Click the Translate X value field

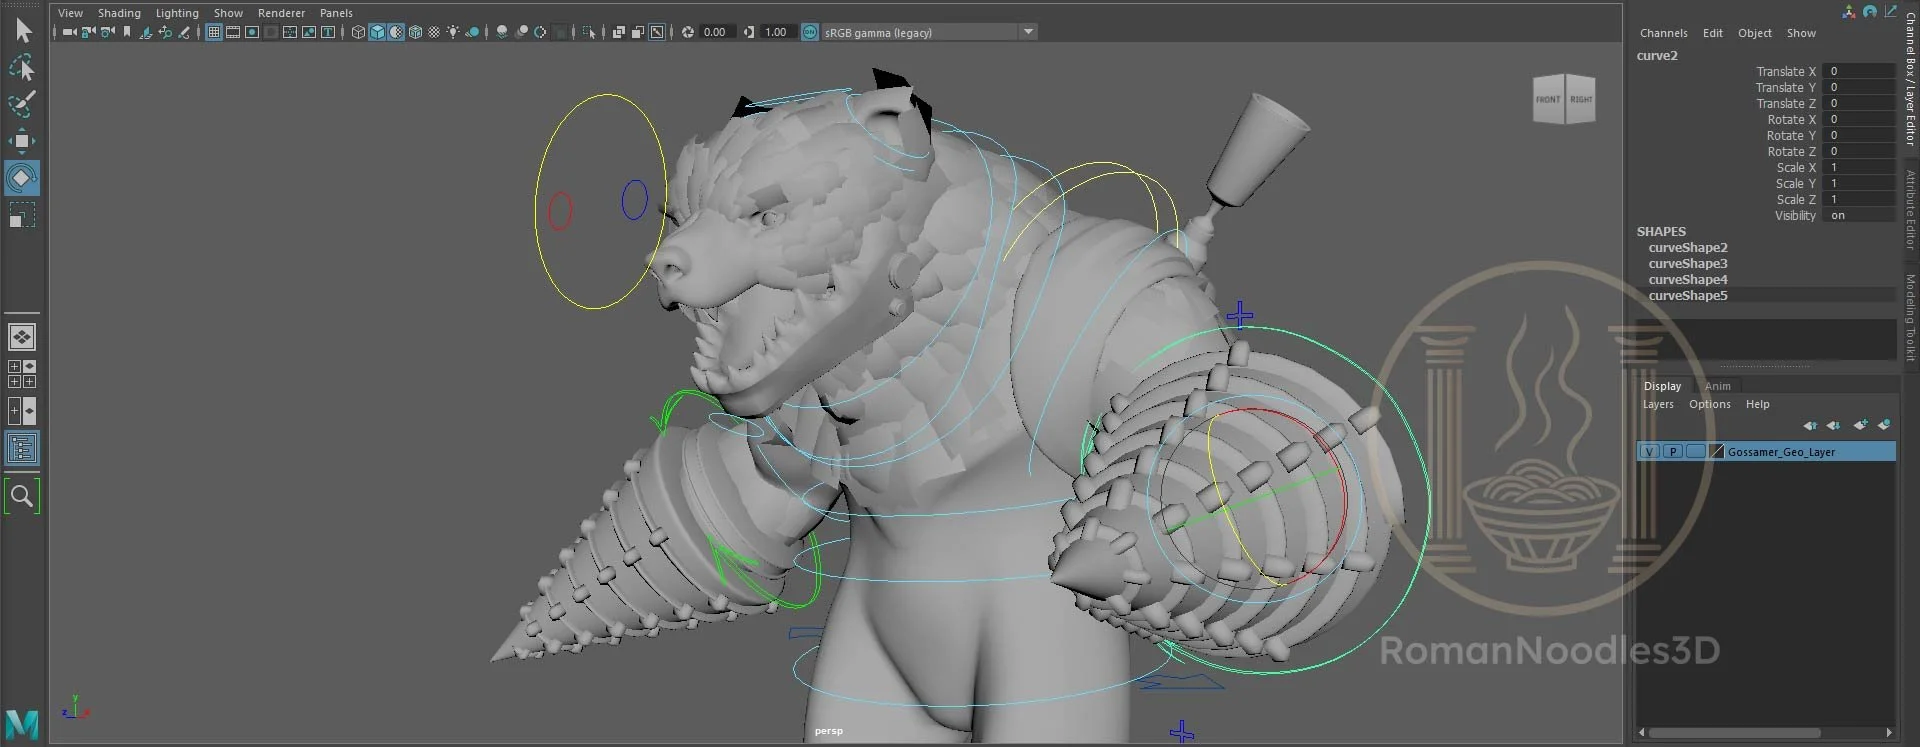coord(1859,71)
